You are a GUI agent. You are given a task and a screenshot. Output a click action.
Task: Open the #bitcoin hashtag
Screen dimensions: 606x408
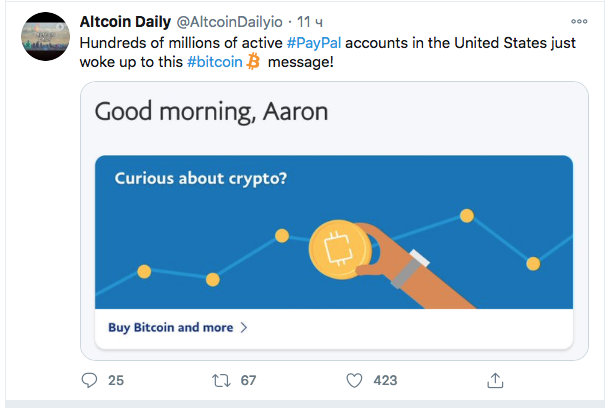[215, 62]
